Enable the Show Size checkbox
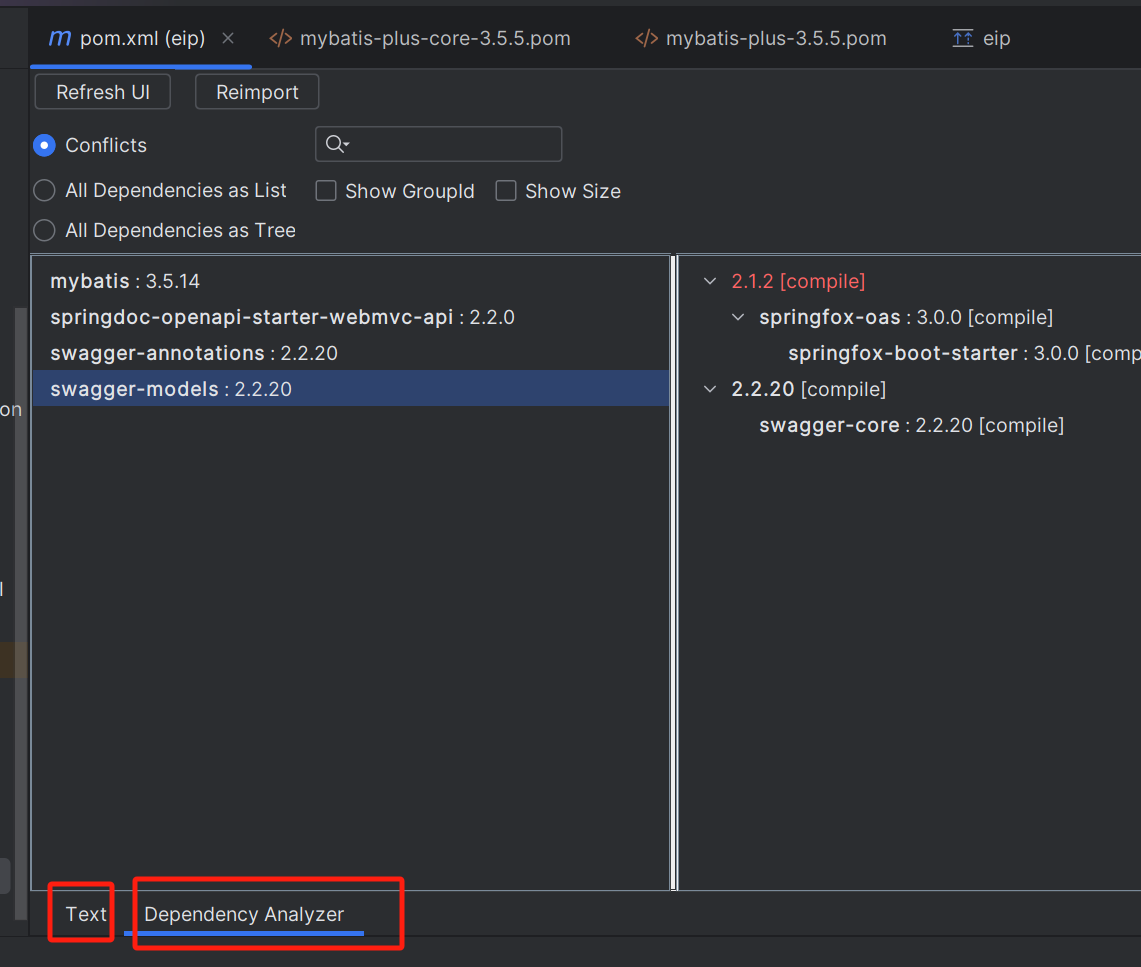The image size is (1141, 967). click(x=506, y=191)
